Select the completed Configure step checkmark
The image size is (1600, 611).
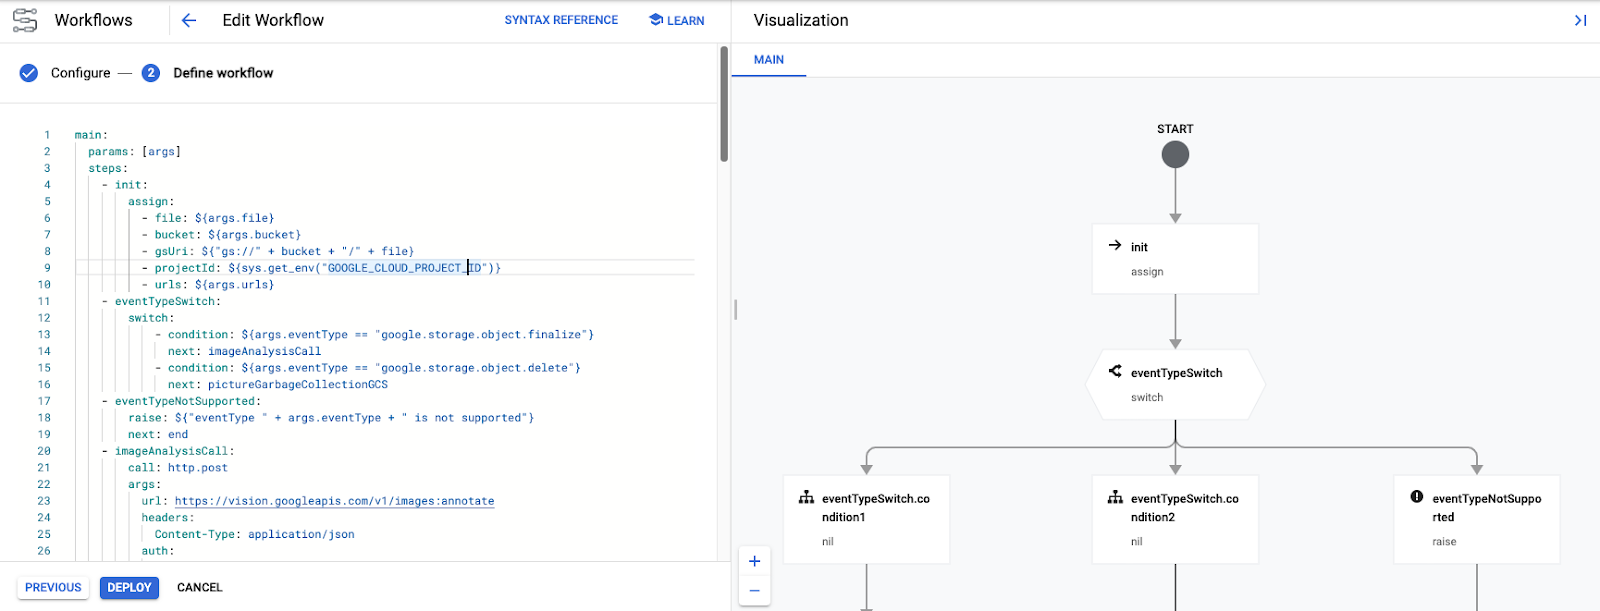(x=29, y=73)
